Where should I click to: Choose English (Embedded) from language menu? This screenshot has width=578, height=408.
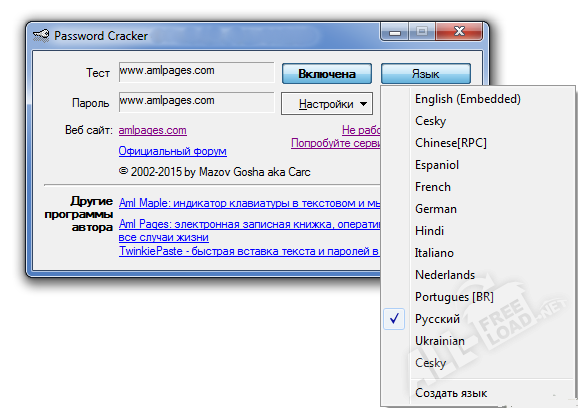tap(467, 99)
